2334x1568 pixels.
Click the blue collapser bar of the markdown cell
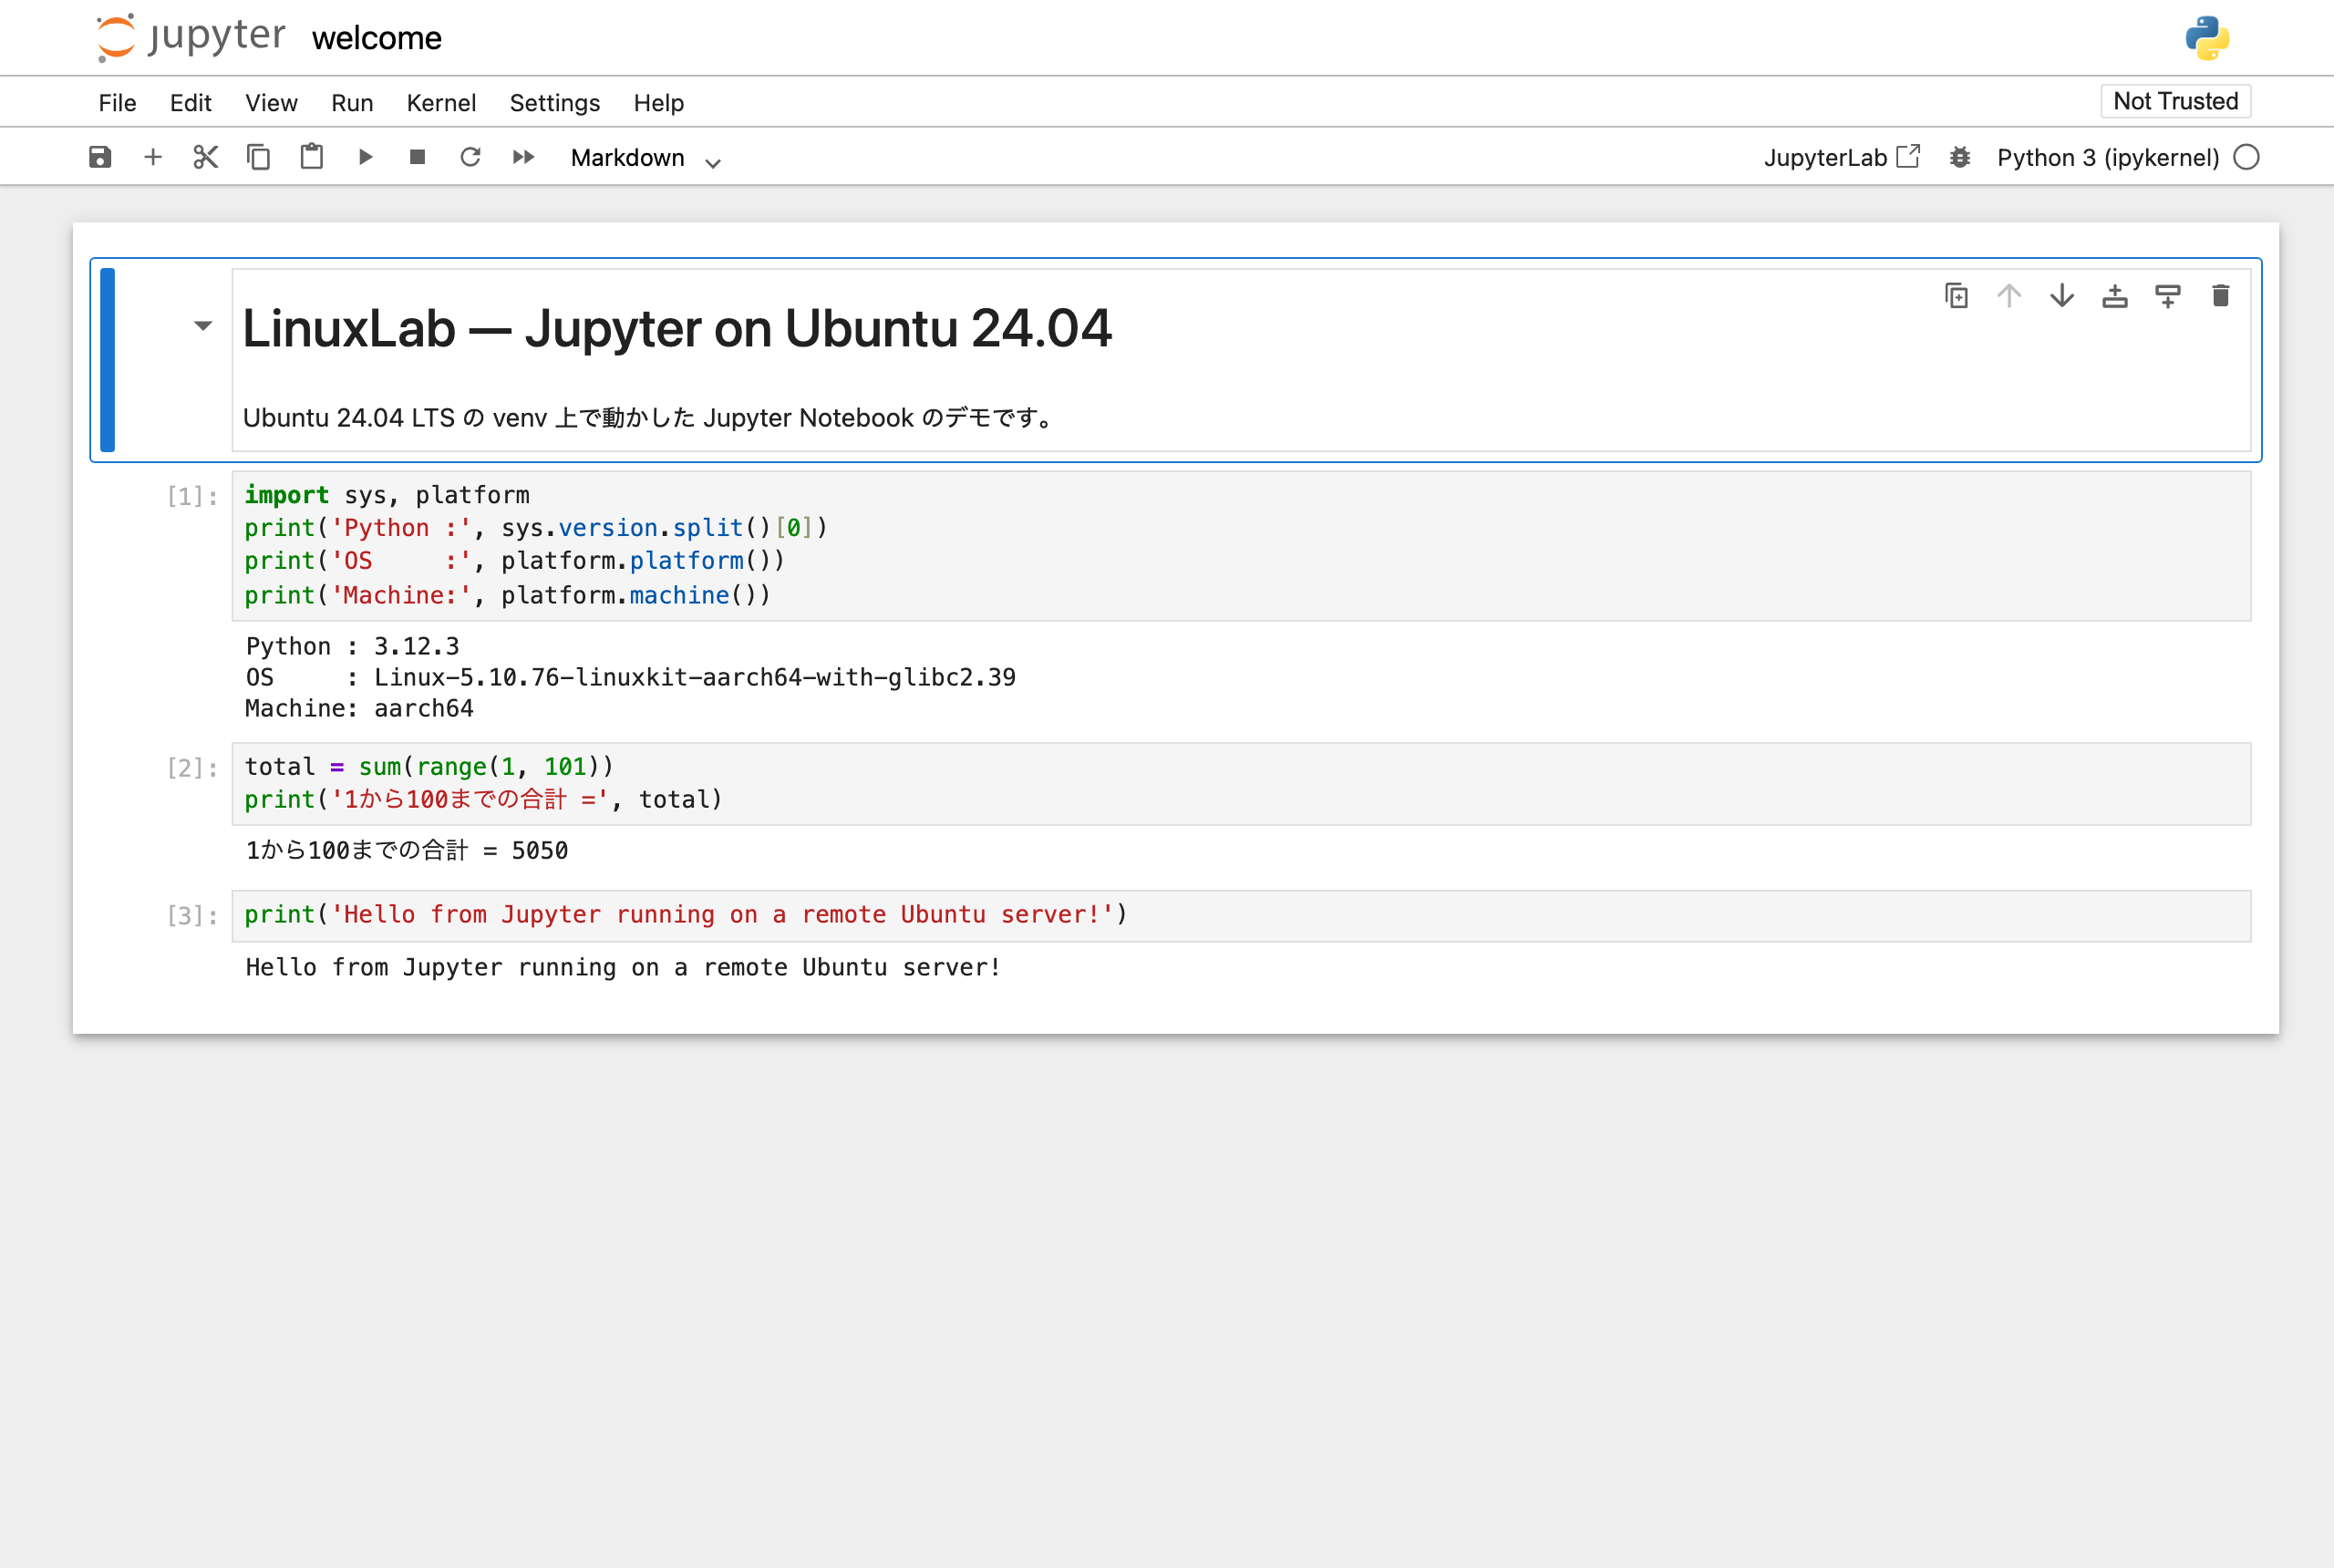pos(108,360)
